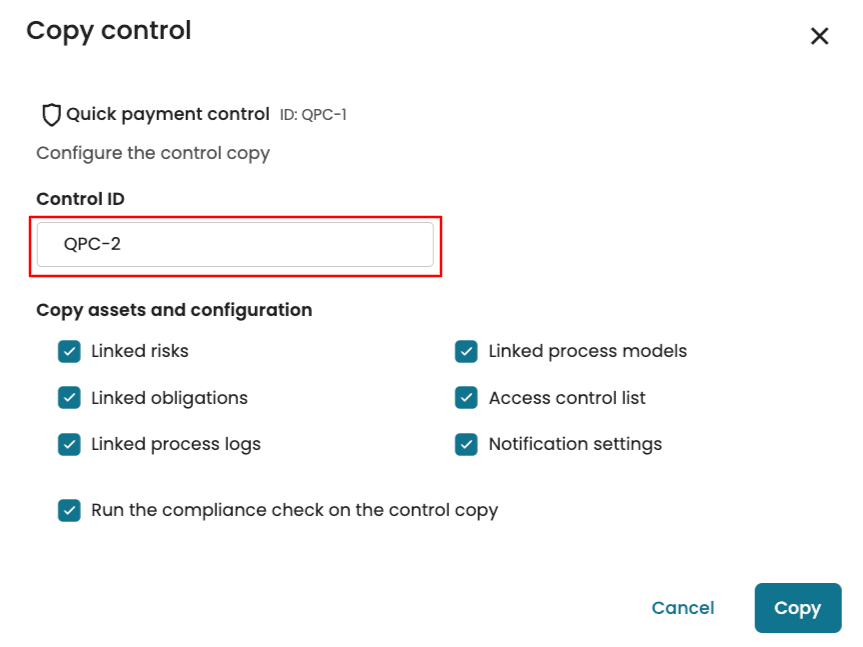
Task: Click the Copy button to confirm
Action: click(x=797, y=608)
